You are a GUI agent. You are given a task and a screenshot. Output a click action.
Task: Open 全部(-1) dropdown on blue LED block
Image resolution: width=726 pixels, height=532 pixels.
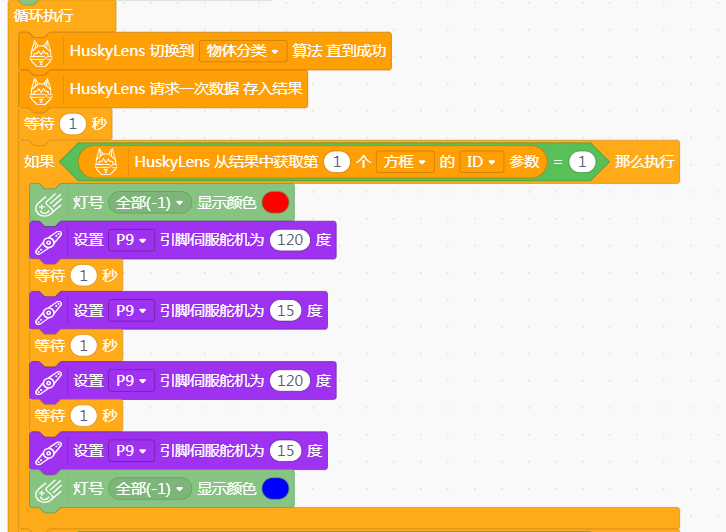150,489
